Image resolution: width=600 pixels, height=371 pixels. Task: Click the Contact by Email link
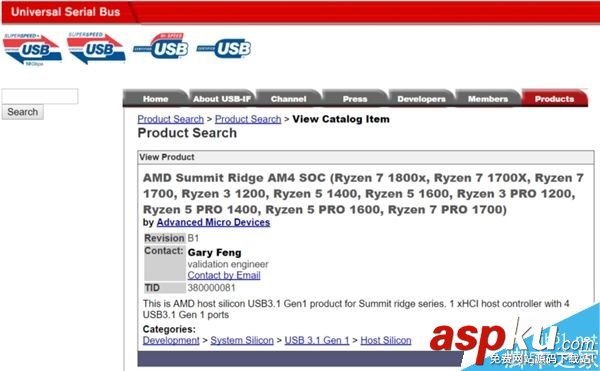click(x=224, y=275)
